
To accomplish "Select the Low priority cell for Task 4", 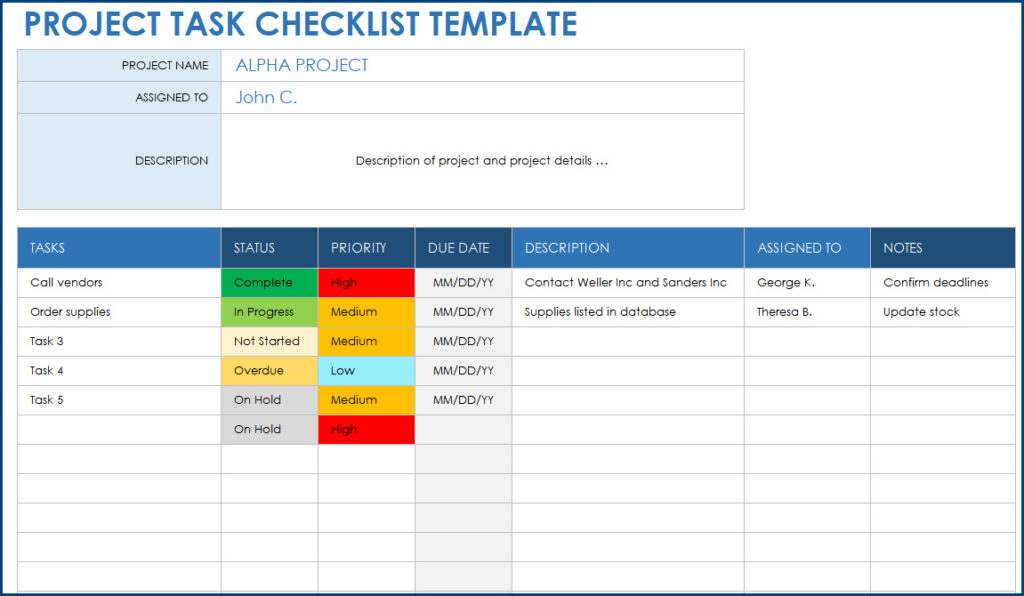I will coord(366,370).
